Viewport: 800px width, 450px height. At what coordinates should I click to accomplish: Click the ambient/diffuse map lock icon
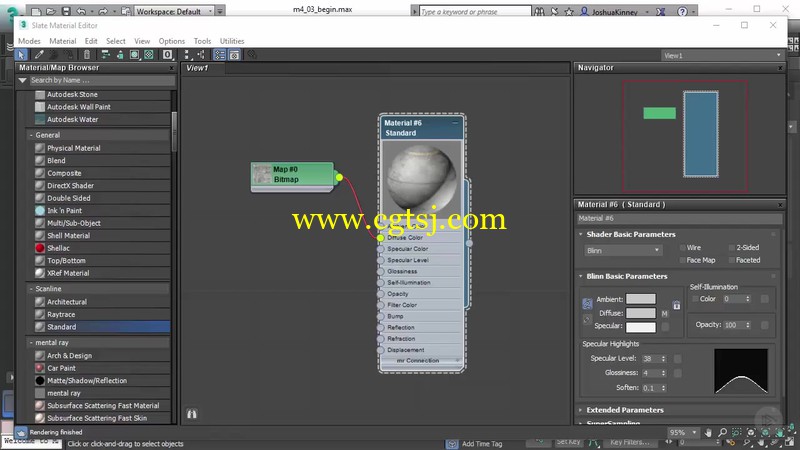point(677,306)
